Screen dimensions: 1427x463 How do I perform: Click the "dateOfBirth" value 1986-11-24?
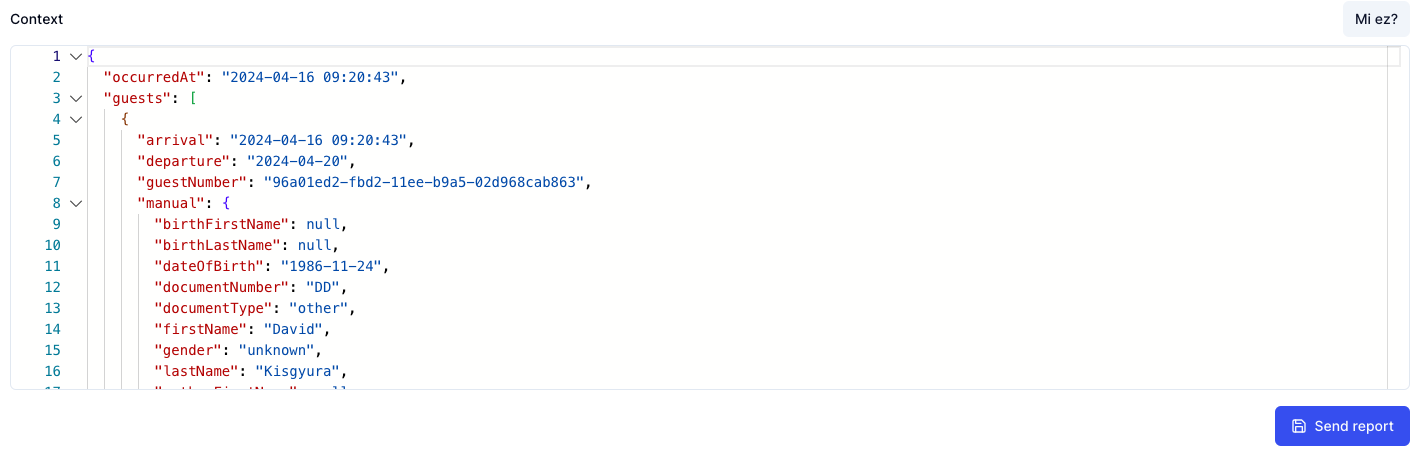[331, 266]
